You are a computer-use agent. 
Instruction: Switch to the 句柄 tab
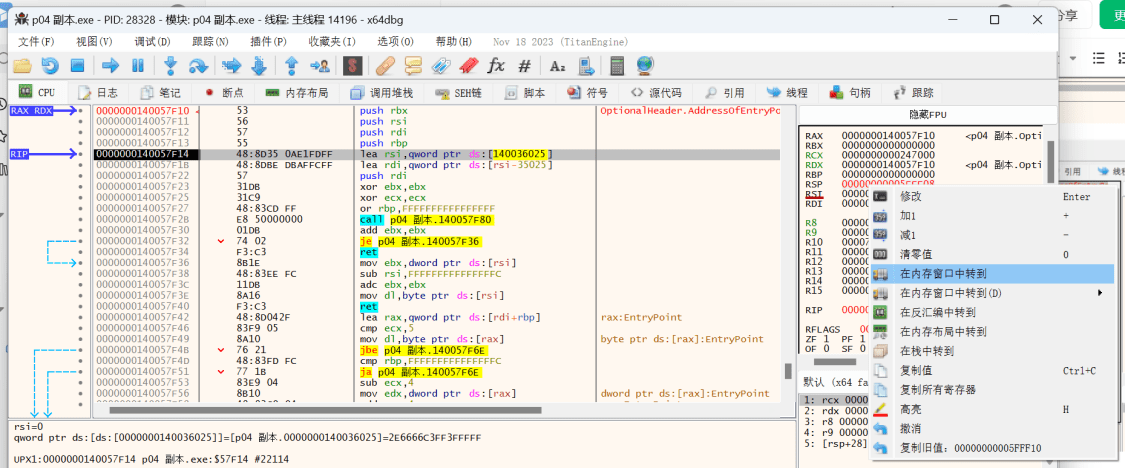pos(850,93)
